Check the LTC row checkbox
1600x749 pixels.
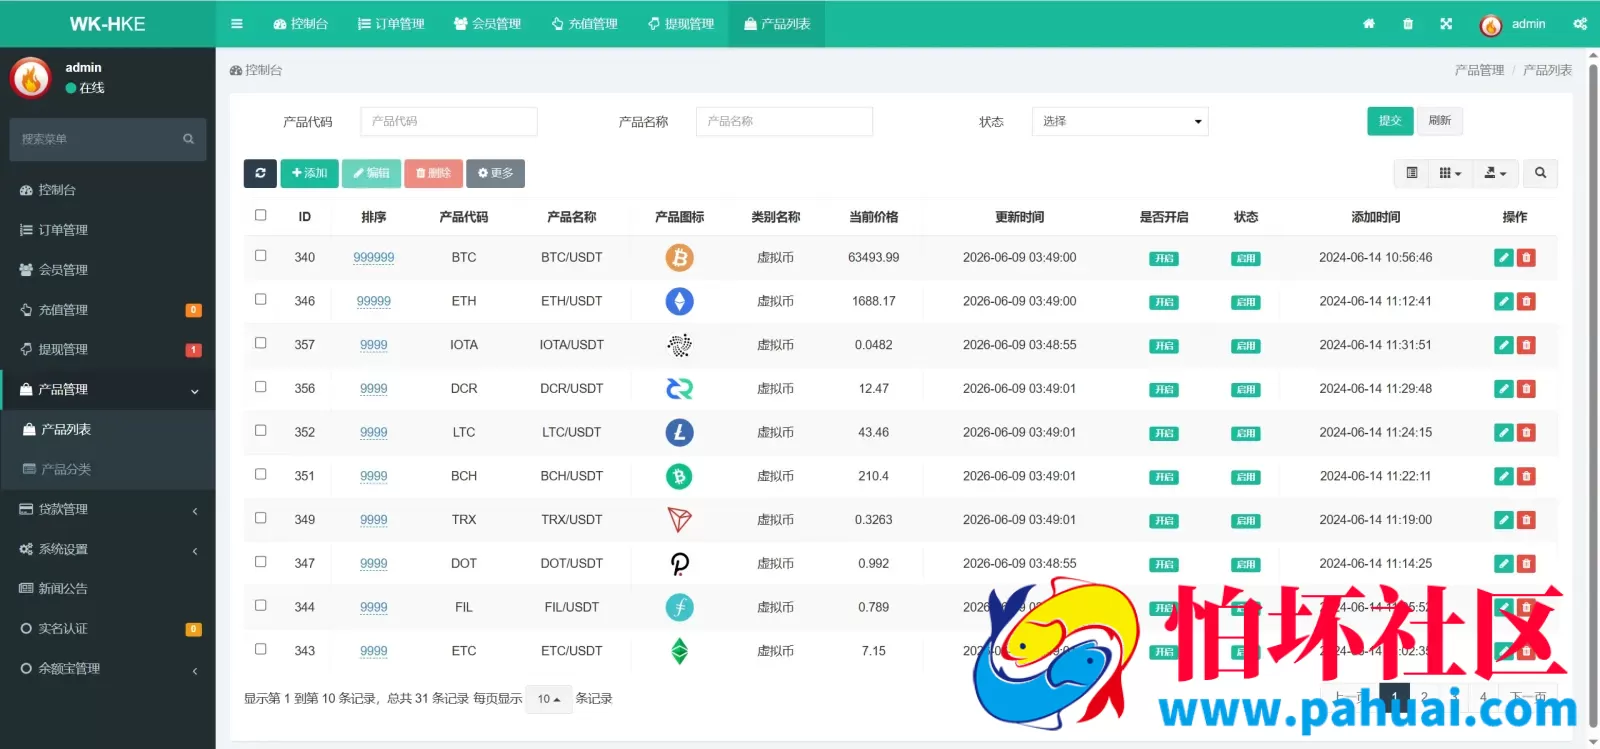click(x=261, y=431)
